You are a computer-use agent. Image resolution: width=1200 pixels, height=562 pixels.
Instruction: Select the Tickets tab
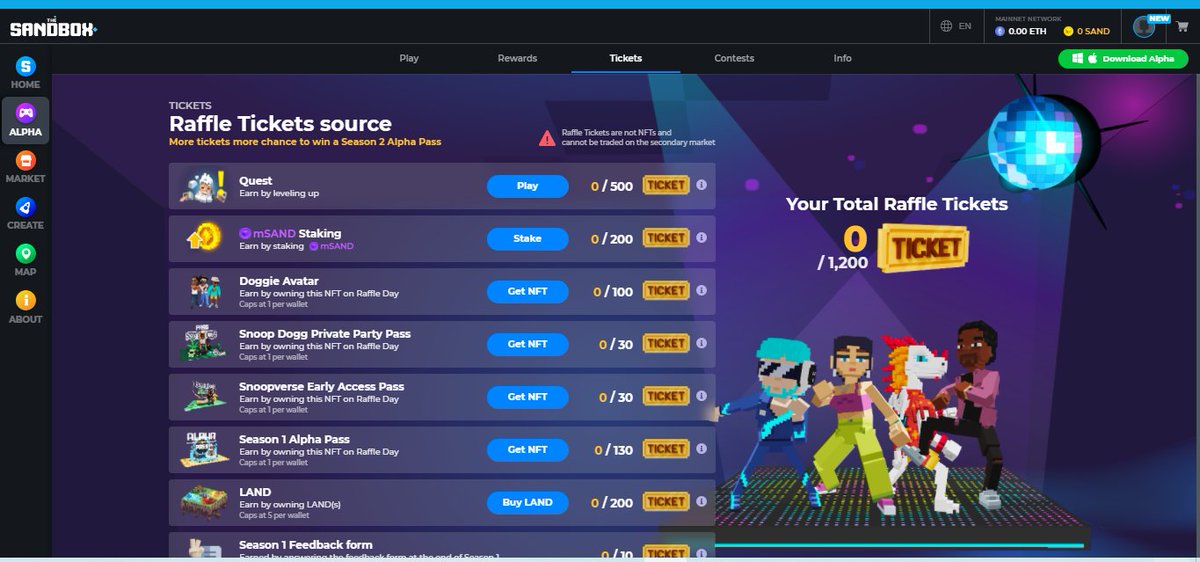(x=626, y=58)
